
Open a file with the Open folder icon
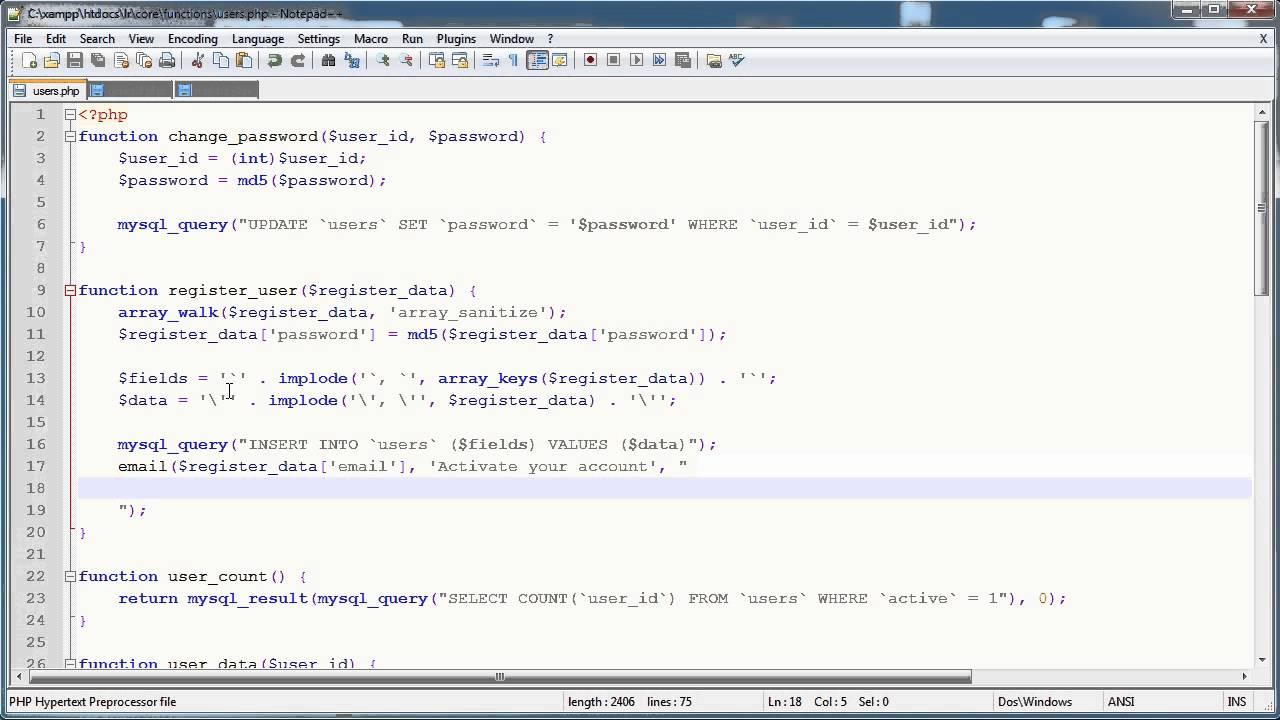point(52,60)
